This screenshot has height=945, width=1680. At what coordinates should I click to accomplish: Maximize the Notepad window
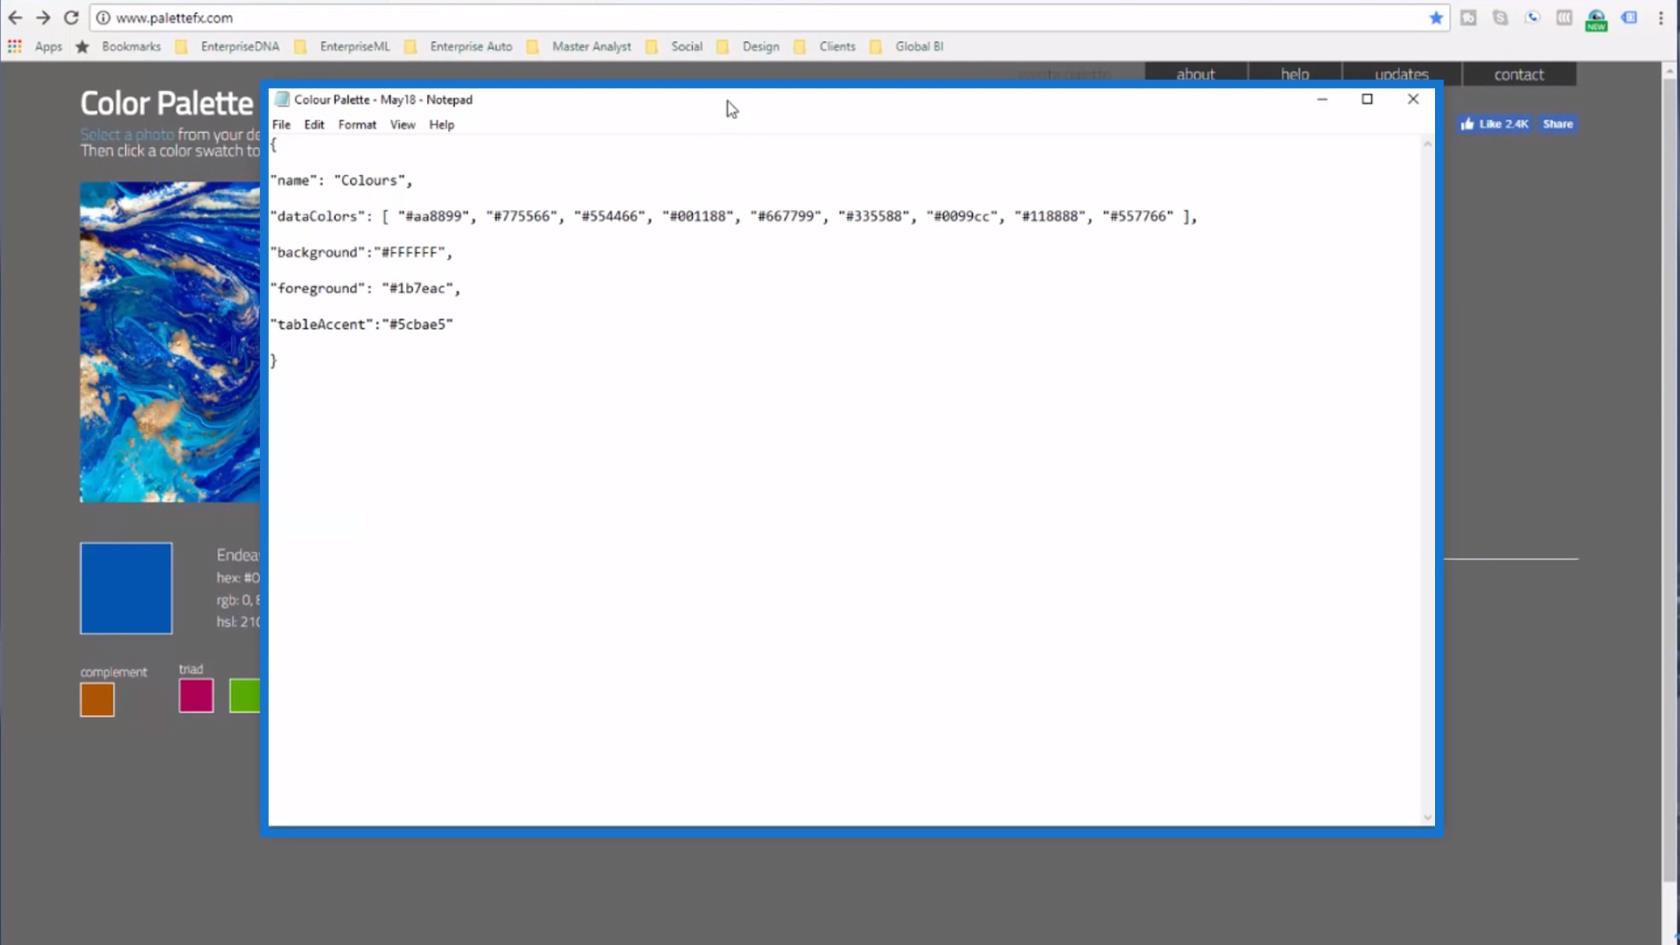pyautogui.click(x=1367, y=99)
